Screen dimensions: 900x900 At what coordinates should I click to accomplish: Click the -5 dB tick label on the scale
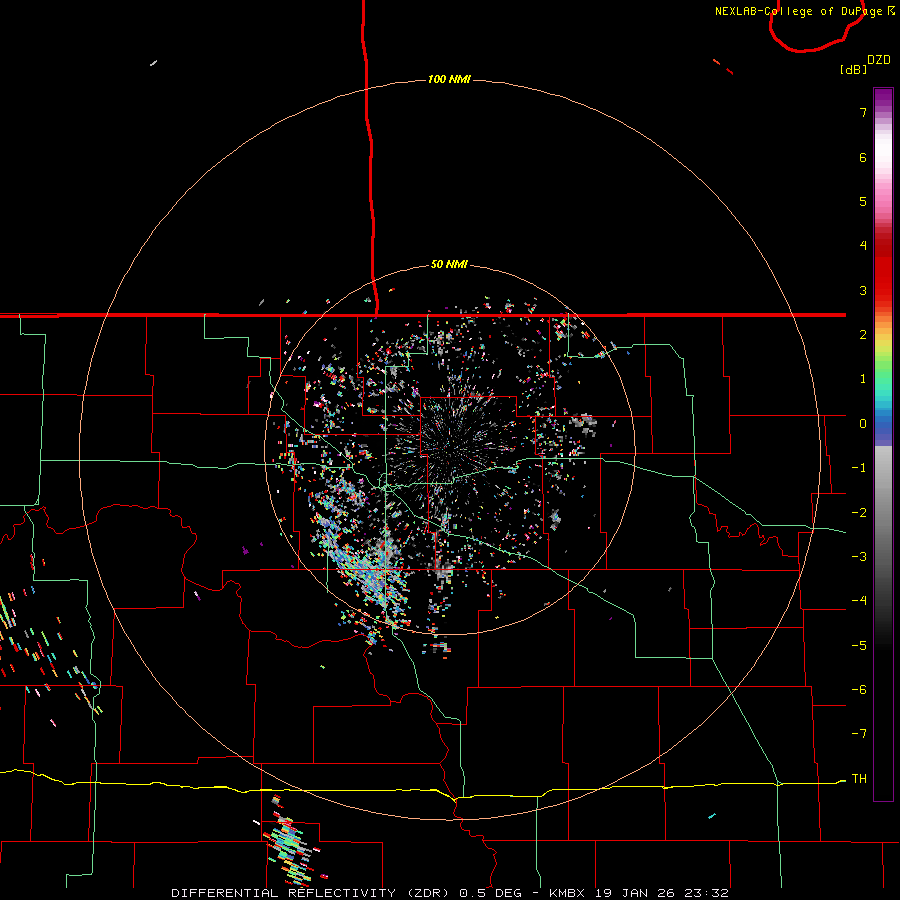pos(859,646)
